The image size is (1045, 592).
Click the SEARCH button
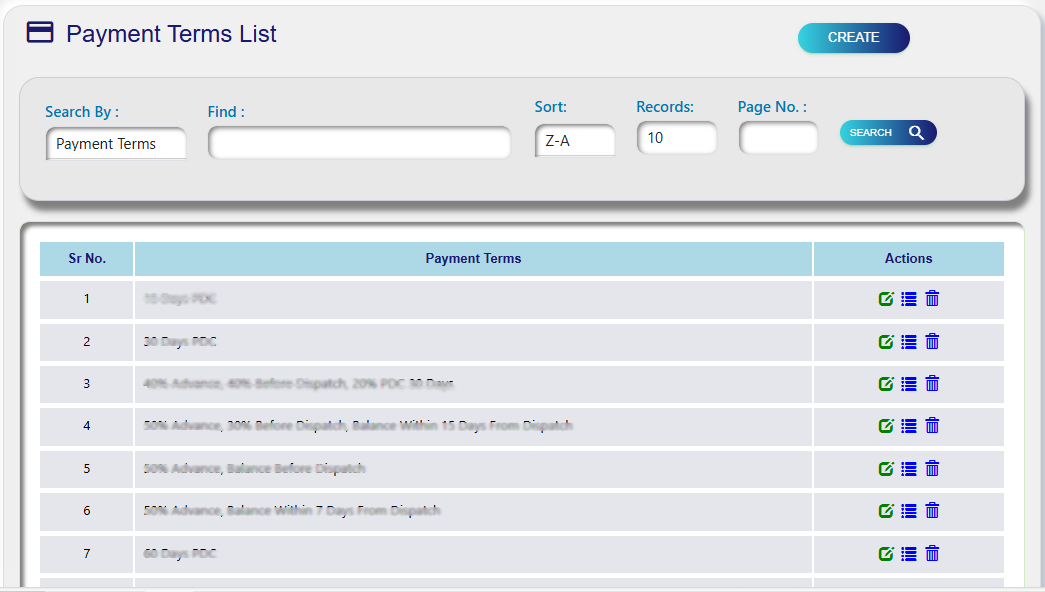(x=888, y=133)
